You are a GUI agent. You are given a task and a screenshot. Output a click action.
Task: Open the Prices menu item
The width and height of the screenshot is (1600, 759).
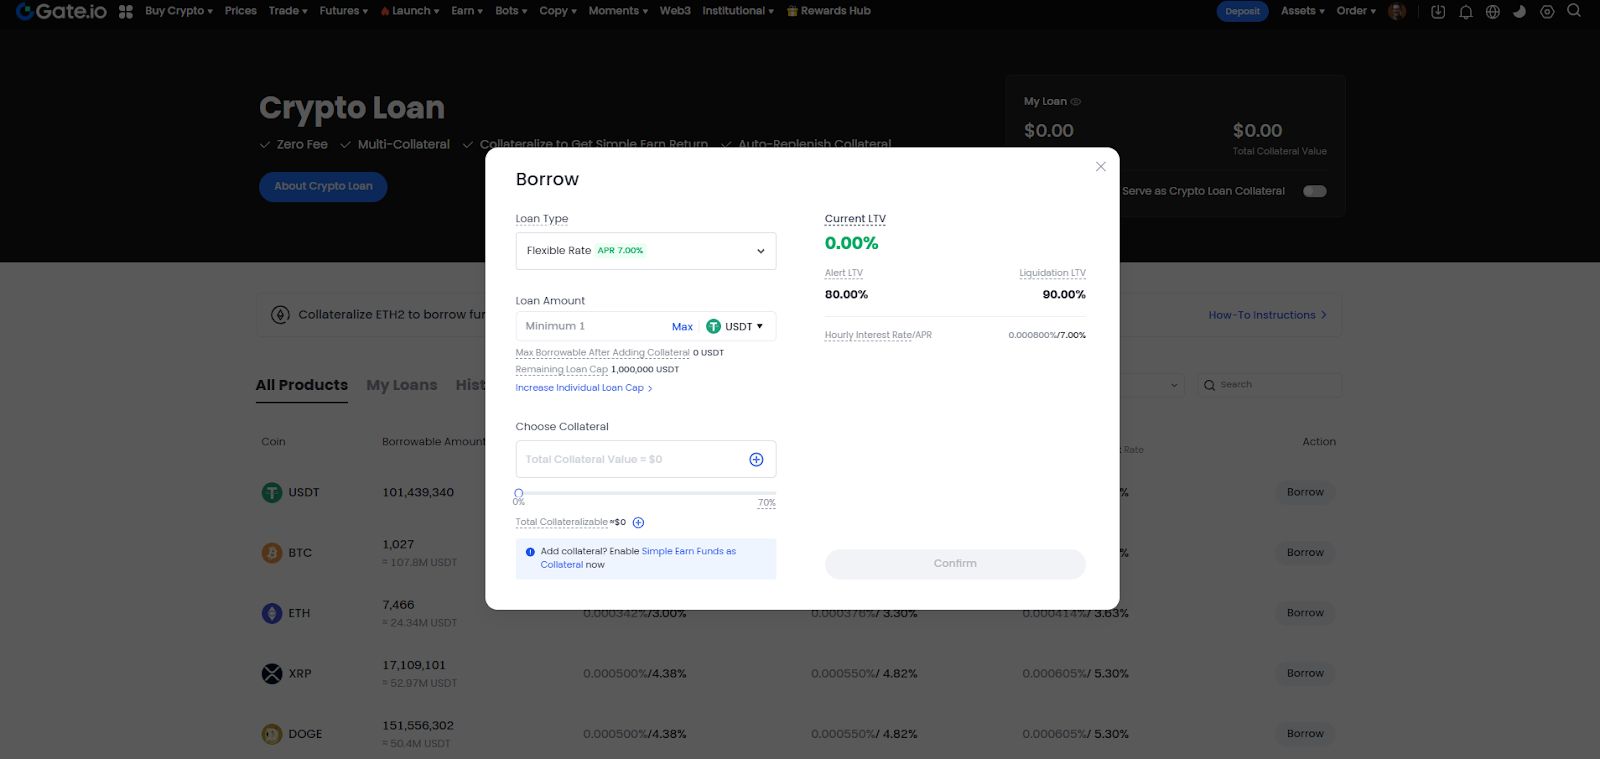[x=240, y=11]
